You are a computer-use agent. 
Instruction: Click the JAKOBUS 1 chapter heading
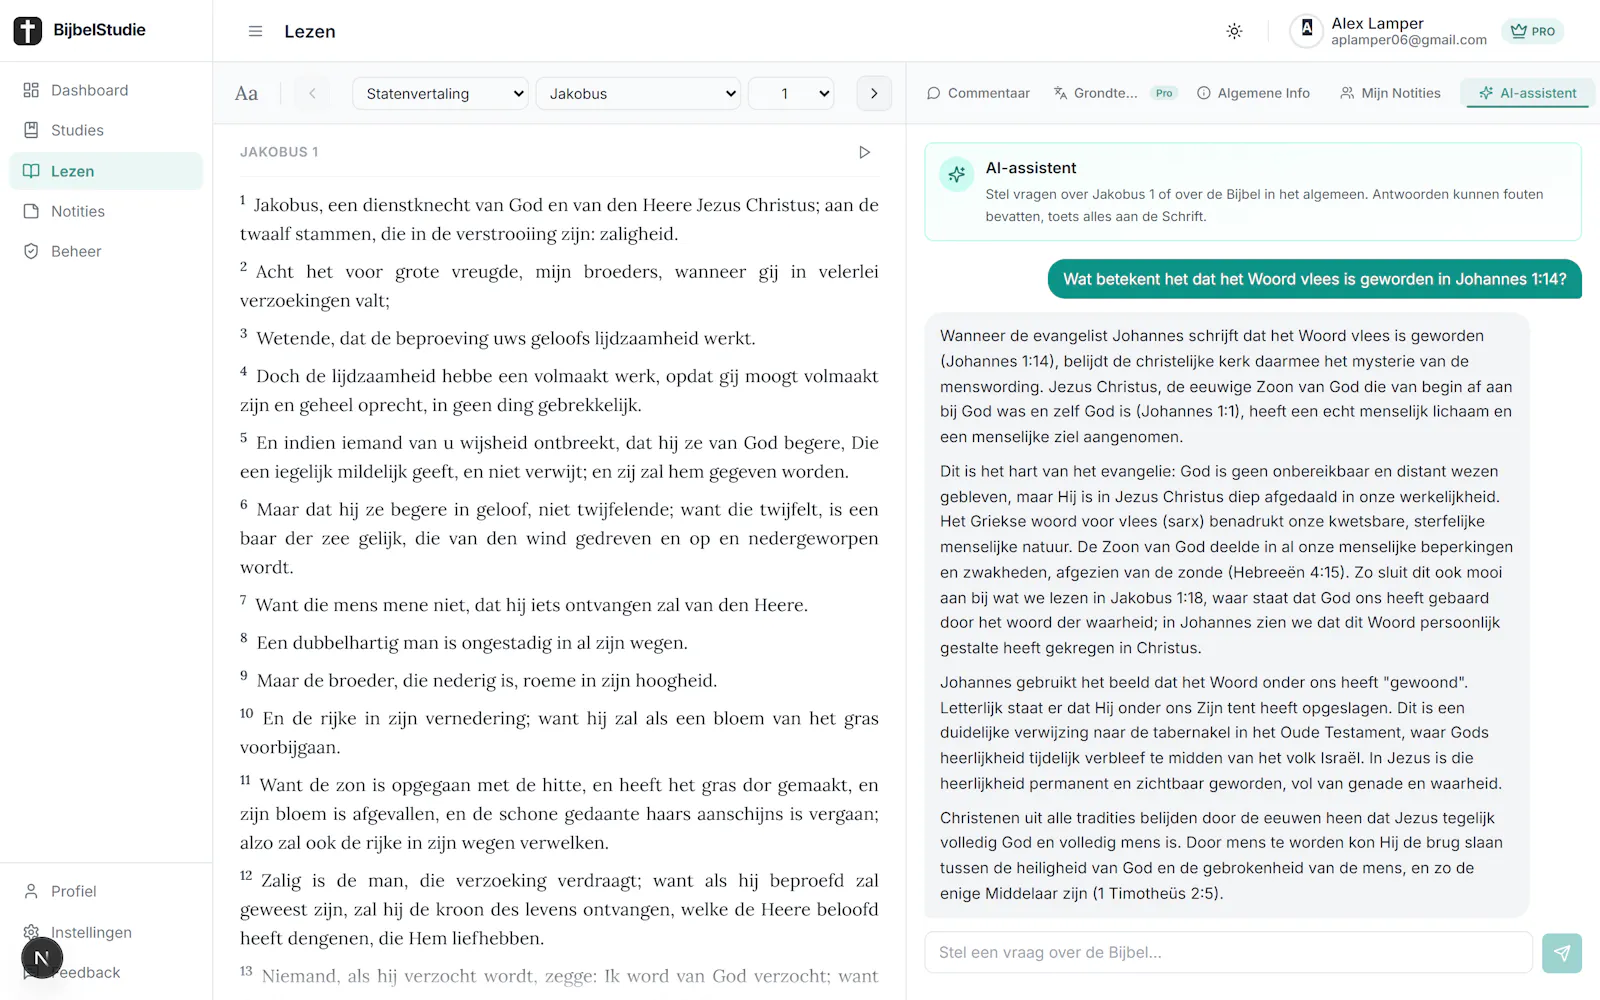[x=279, y=152]
